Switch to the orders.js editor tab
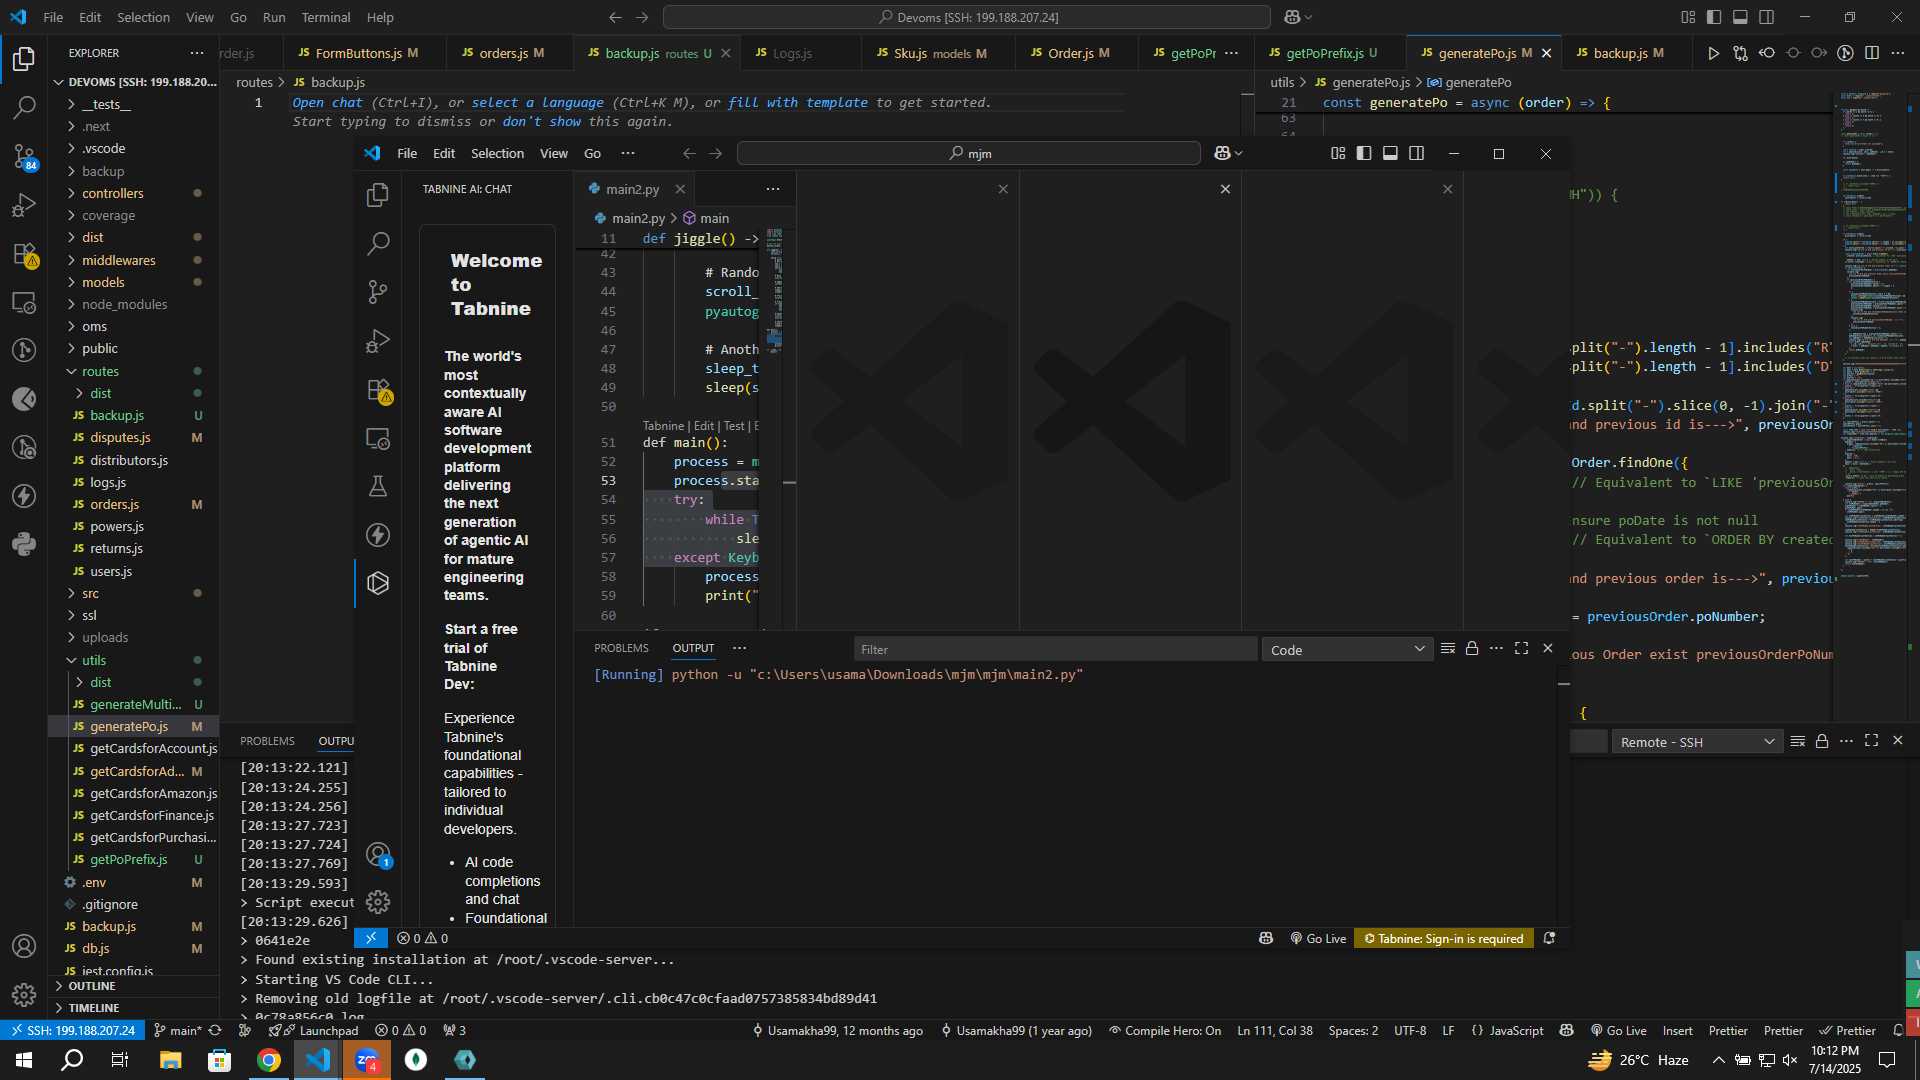 pyautogui.click(x=510, y=53)
